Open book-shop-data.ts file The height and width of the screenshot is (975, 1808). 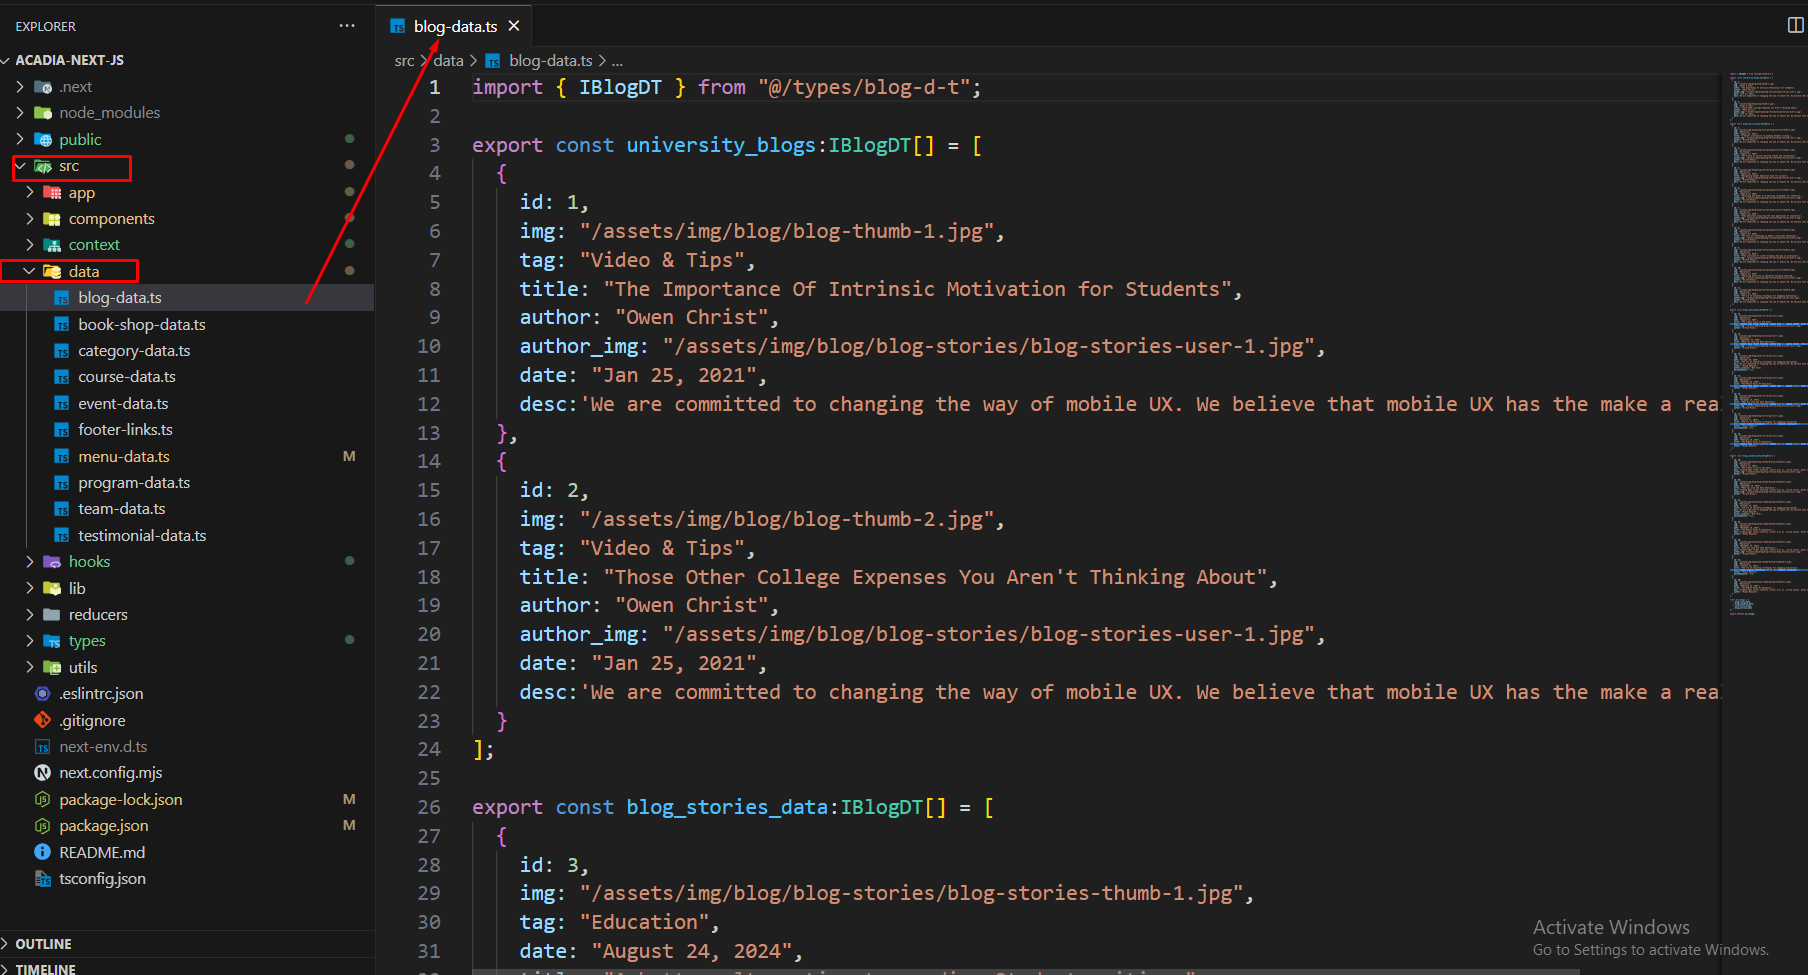pos(142,325)
